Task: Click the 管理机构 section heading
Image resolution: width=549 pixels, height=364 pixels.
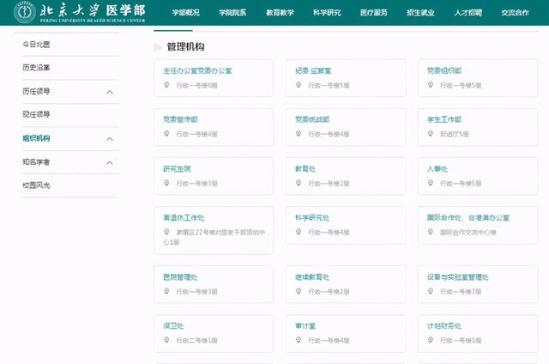Action: tap(186, 47)
